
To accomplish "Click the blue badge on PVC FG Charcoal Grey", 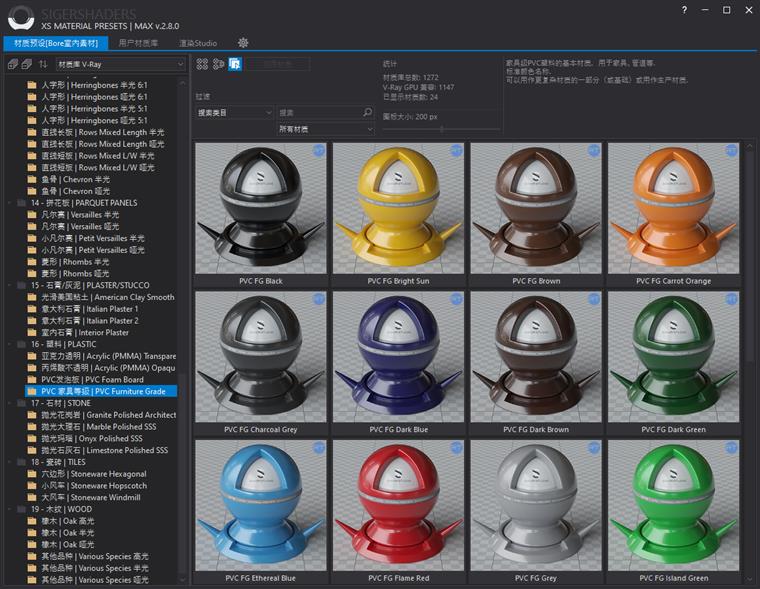I will [x=319, y=299].
